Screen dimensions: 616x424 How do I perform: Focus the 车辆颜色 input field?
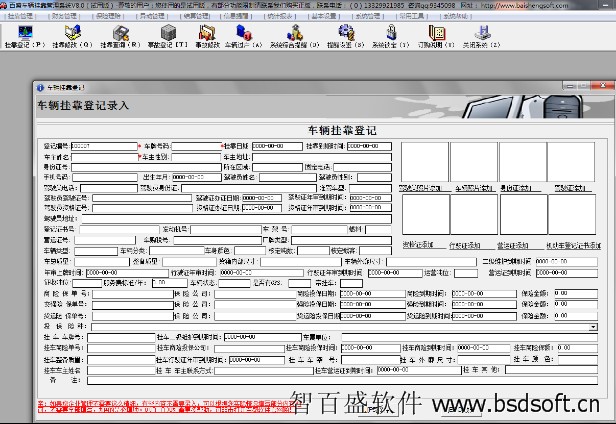point(250,251)
